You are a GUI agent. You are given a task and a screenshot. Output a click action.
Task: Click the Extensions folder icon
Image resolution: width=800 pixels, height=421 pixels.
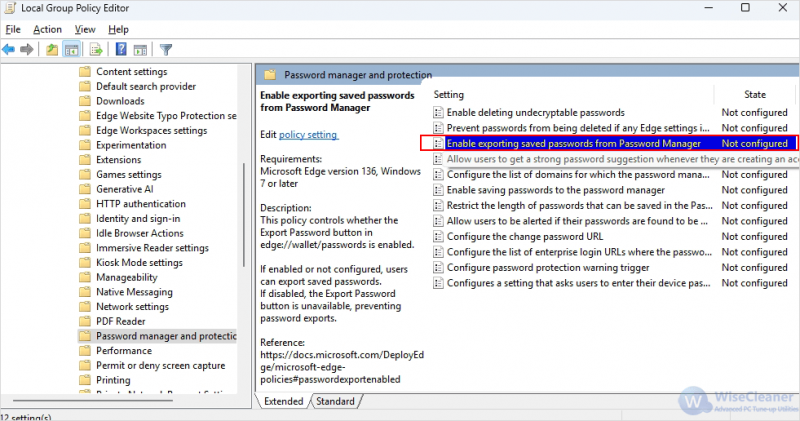coord(85,160)
